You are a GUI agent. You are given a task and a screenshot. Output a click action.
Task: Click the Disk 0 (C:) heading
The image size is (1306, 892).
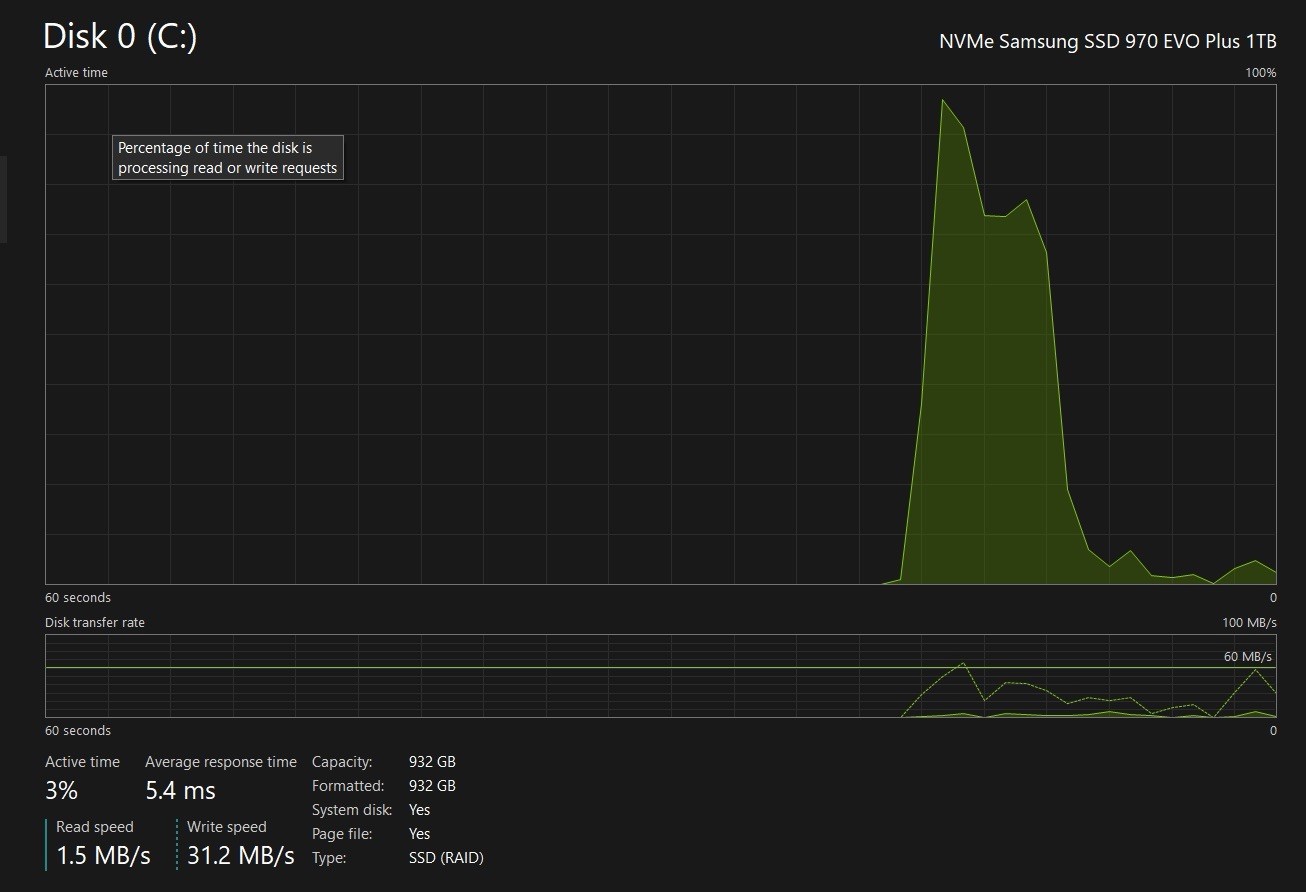click(x=120, y=37)
